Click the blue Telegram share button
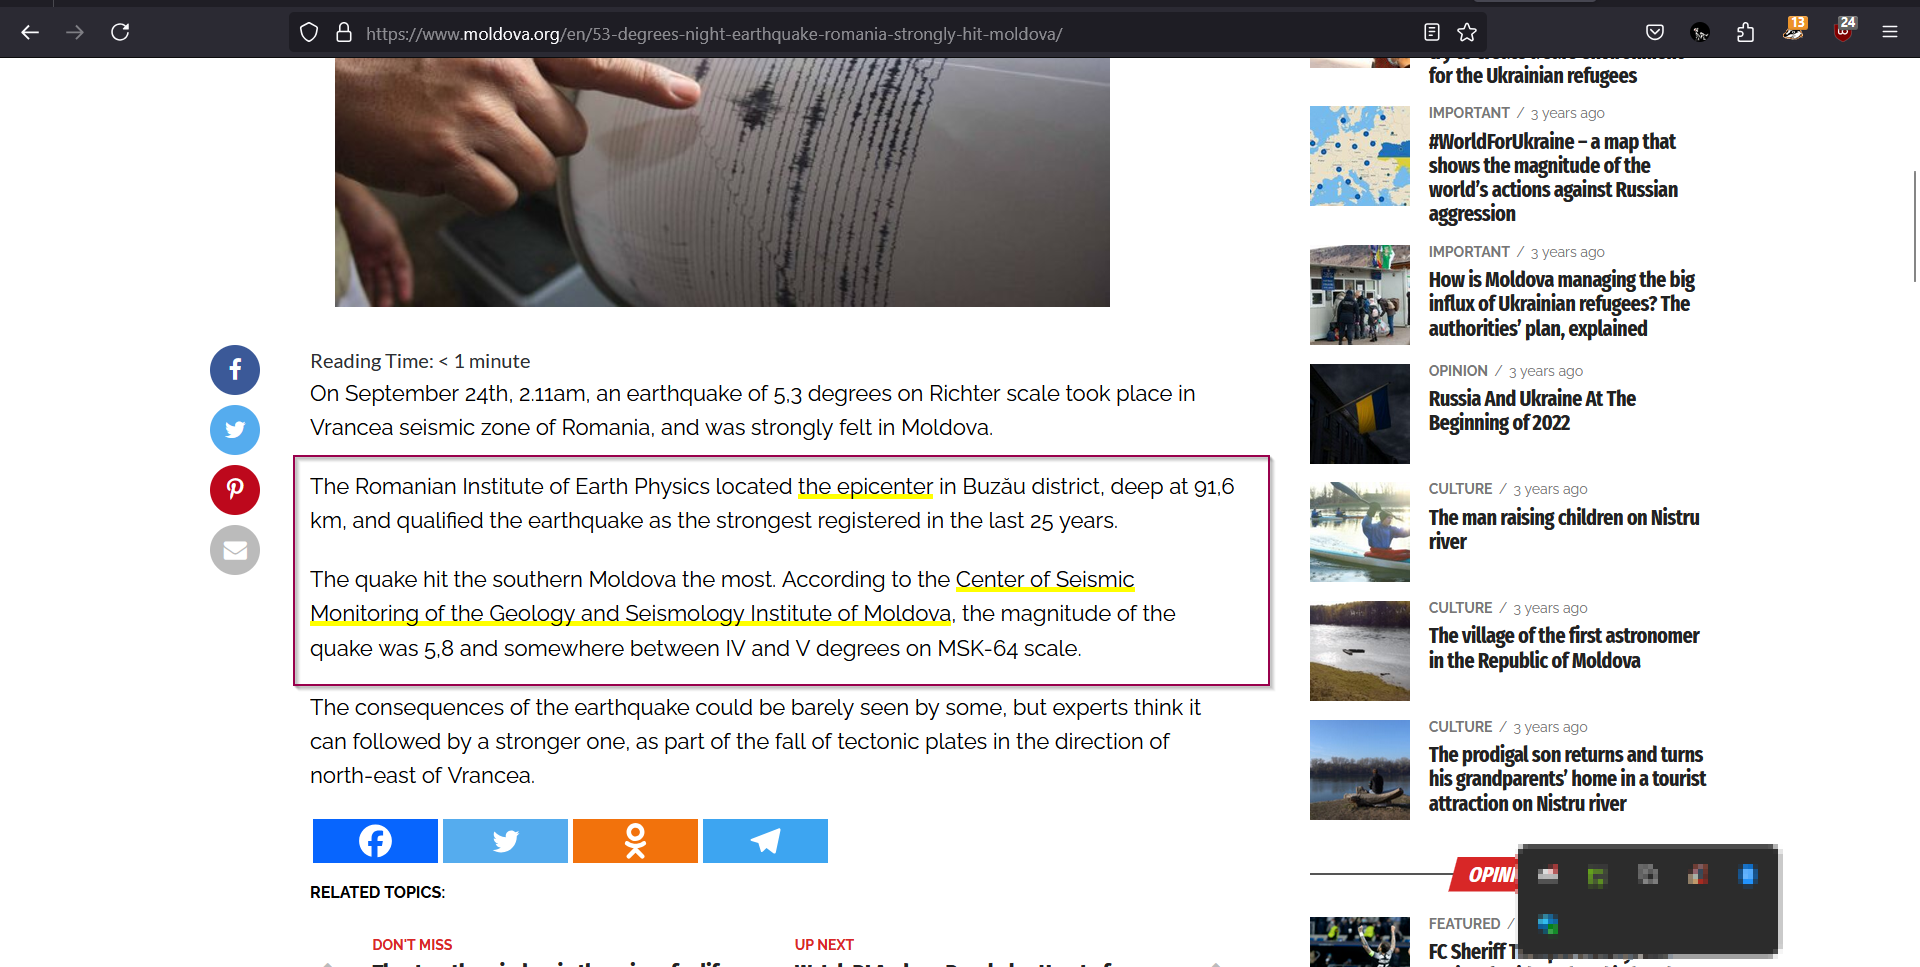 765,841
